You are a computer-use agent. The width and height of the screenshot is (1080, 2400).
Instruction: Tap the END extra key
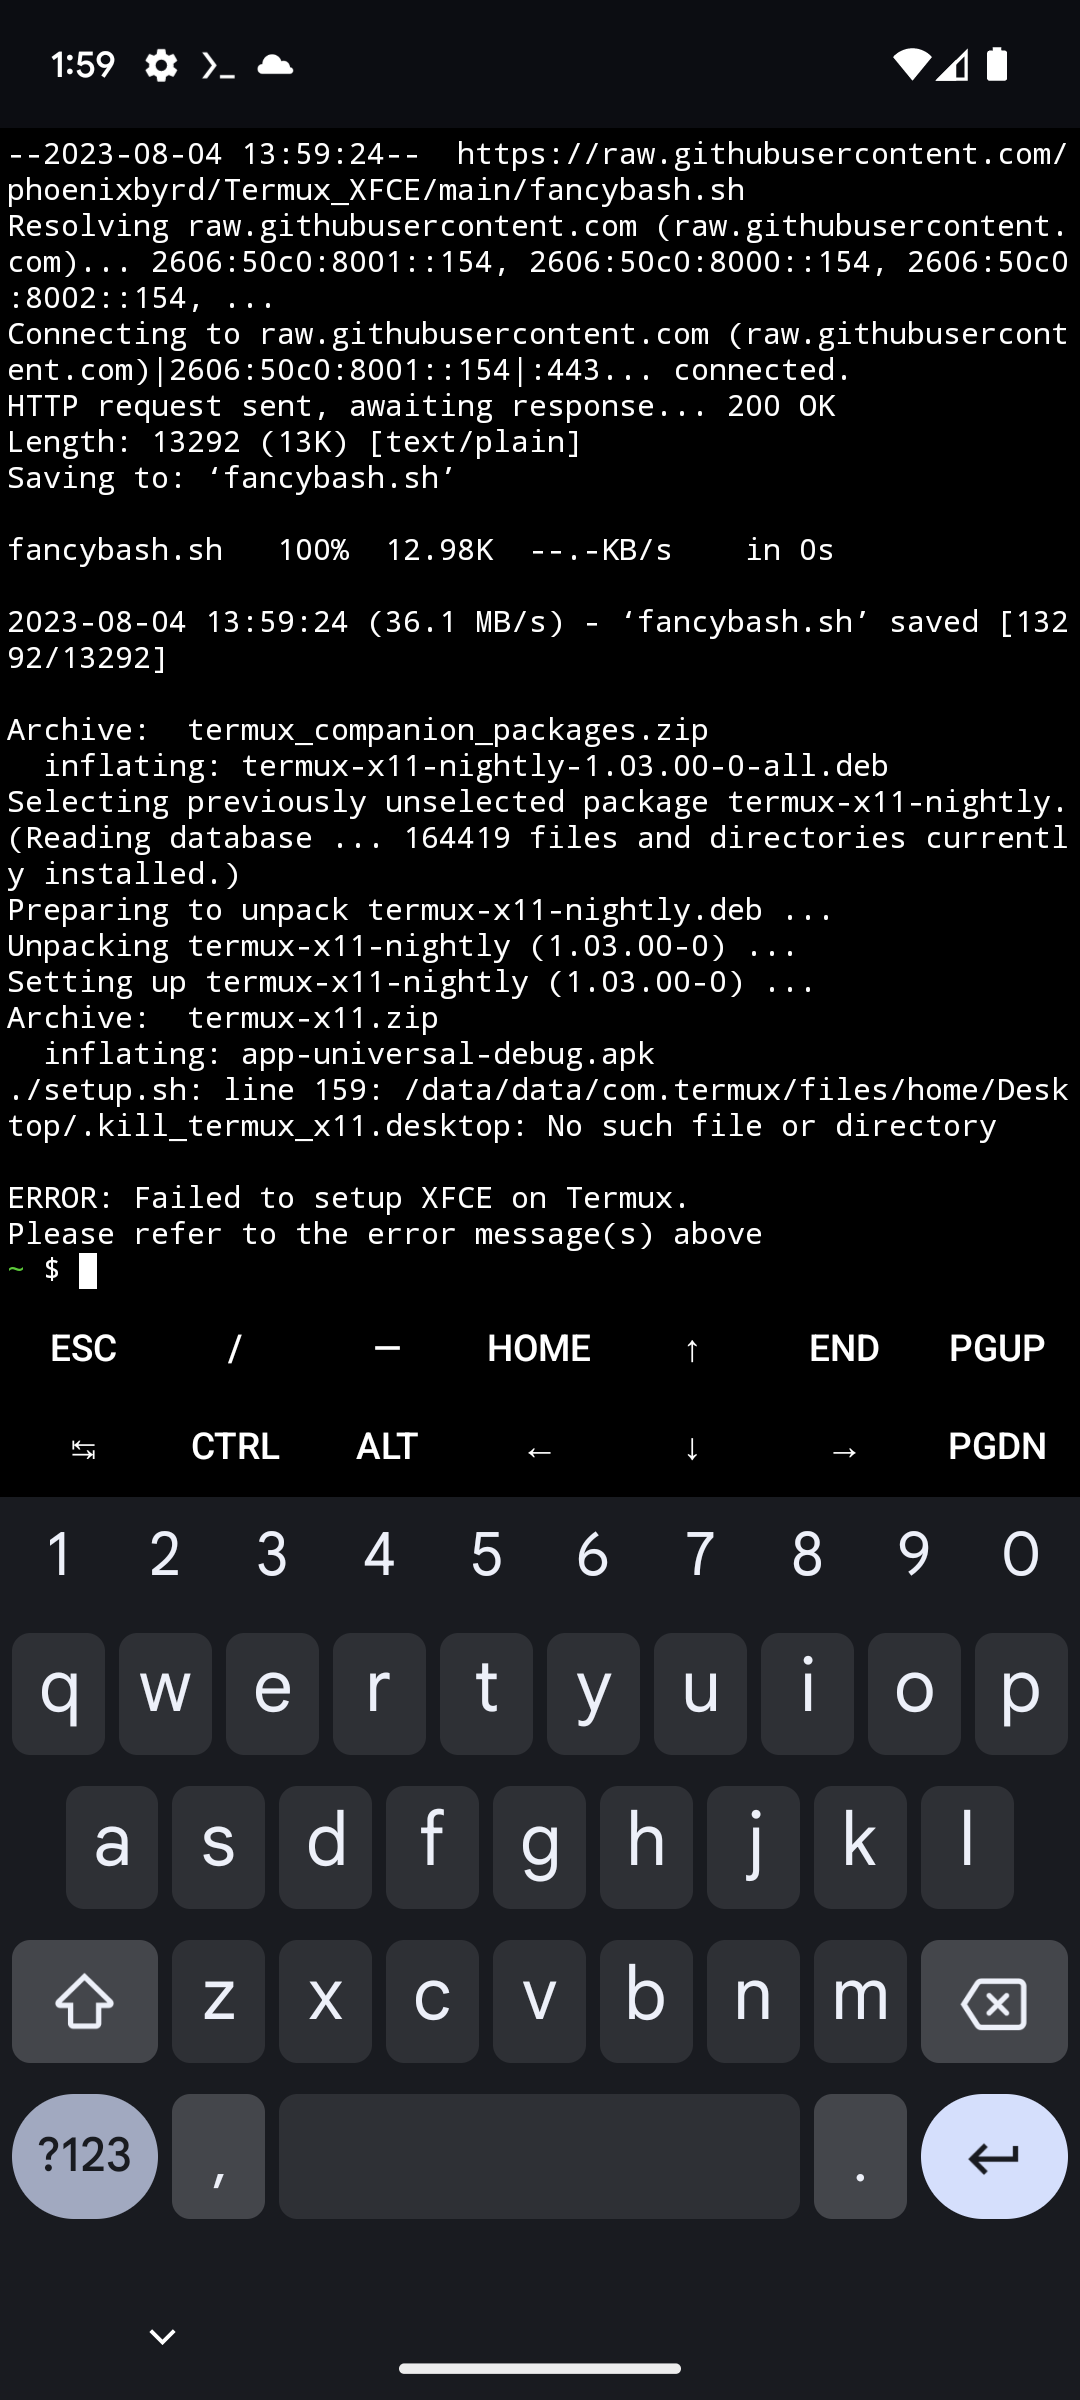point(844,1349)
